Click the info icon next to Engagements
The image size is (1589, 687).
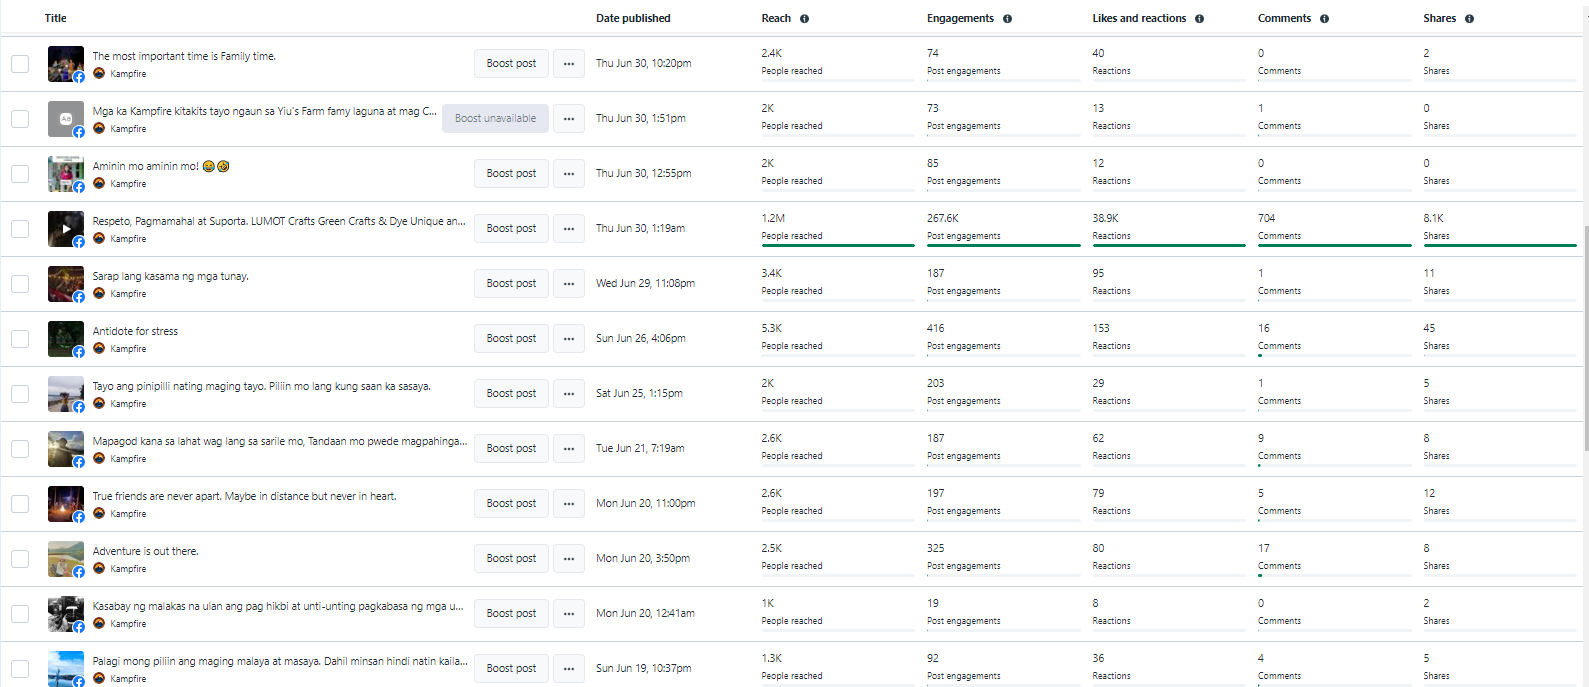pyautogui.click(x=1007, y=19)
